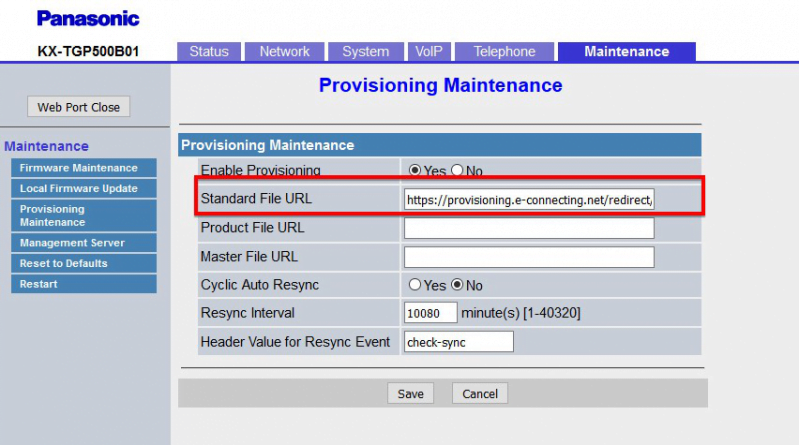The height and width of the screenshot is (446, 799).
Task: Select Provisioning Maintenance sidebar item
Action: coord(84,216)
